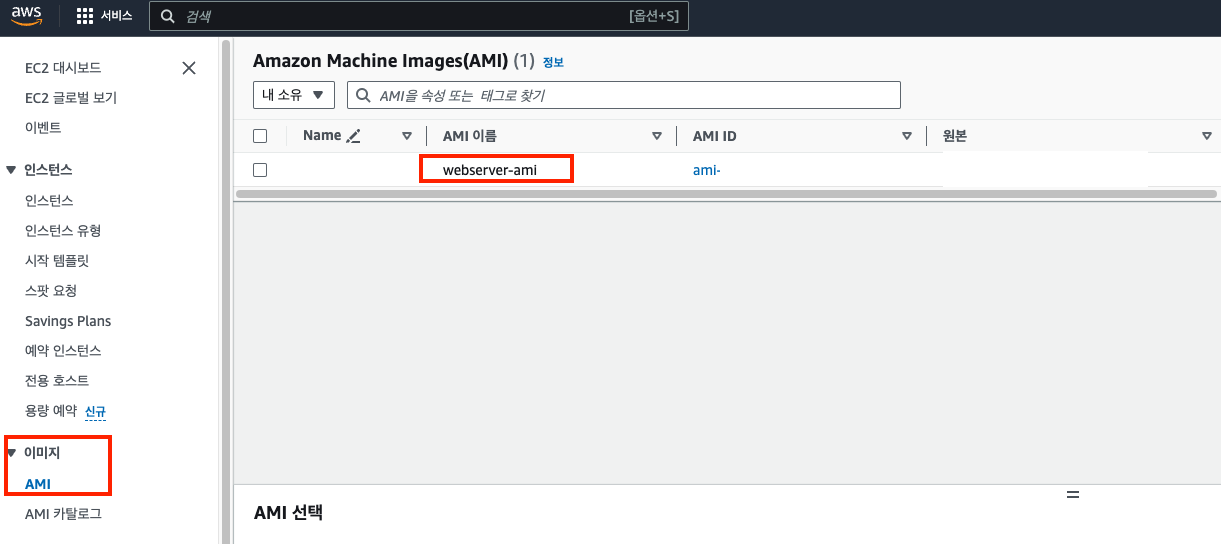Click the 신규 badge next to 용량 예약
Viewport: 1221px width, 544px height.
click(x=96, y=412)
